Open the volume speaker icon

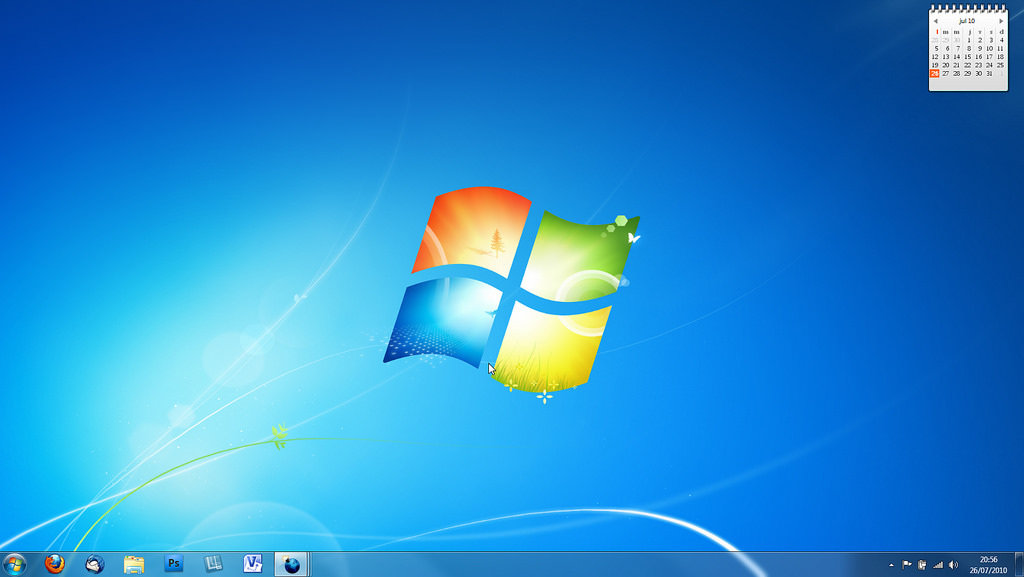953,565
